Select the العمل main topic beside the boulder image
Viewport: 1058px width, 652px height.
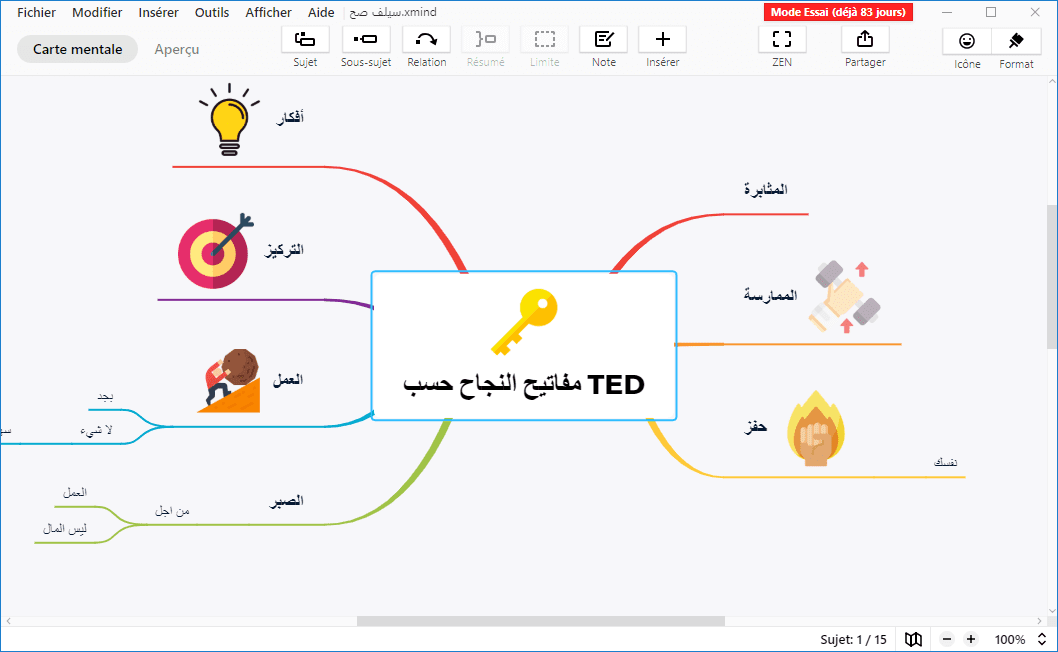(288, 380)
